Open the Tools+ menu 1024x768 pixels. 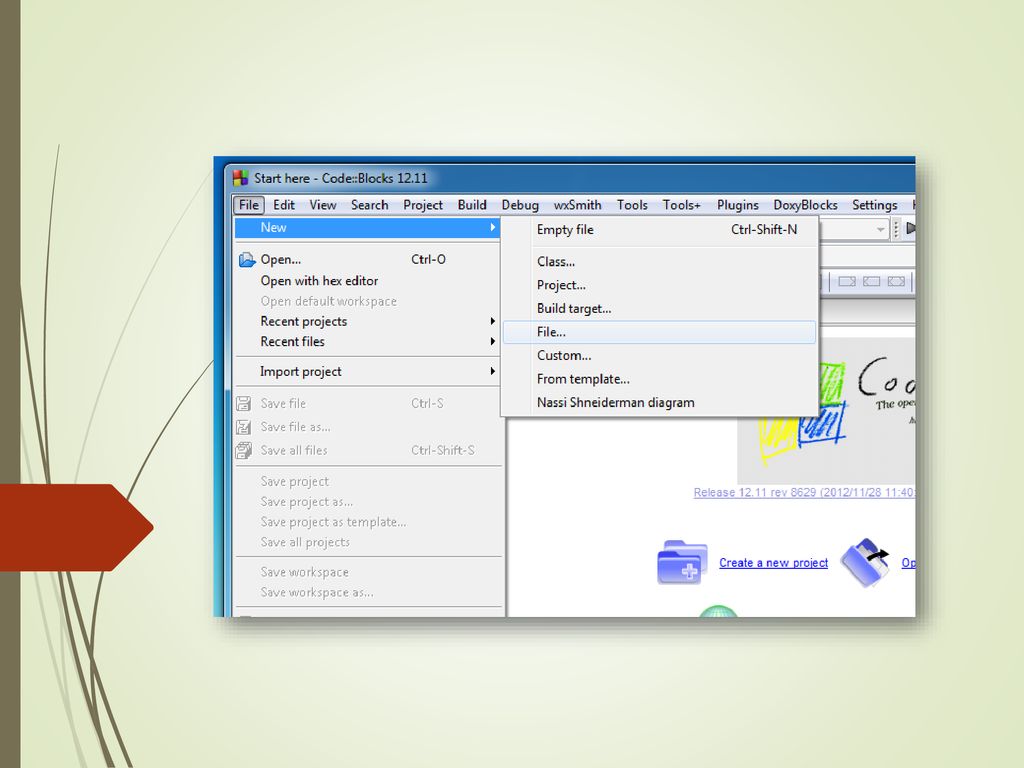click(x=681, y=205)
